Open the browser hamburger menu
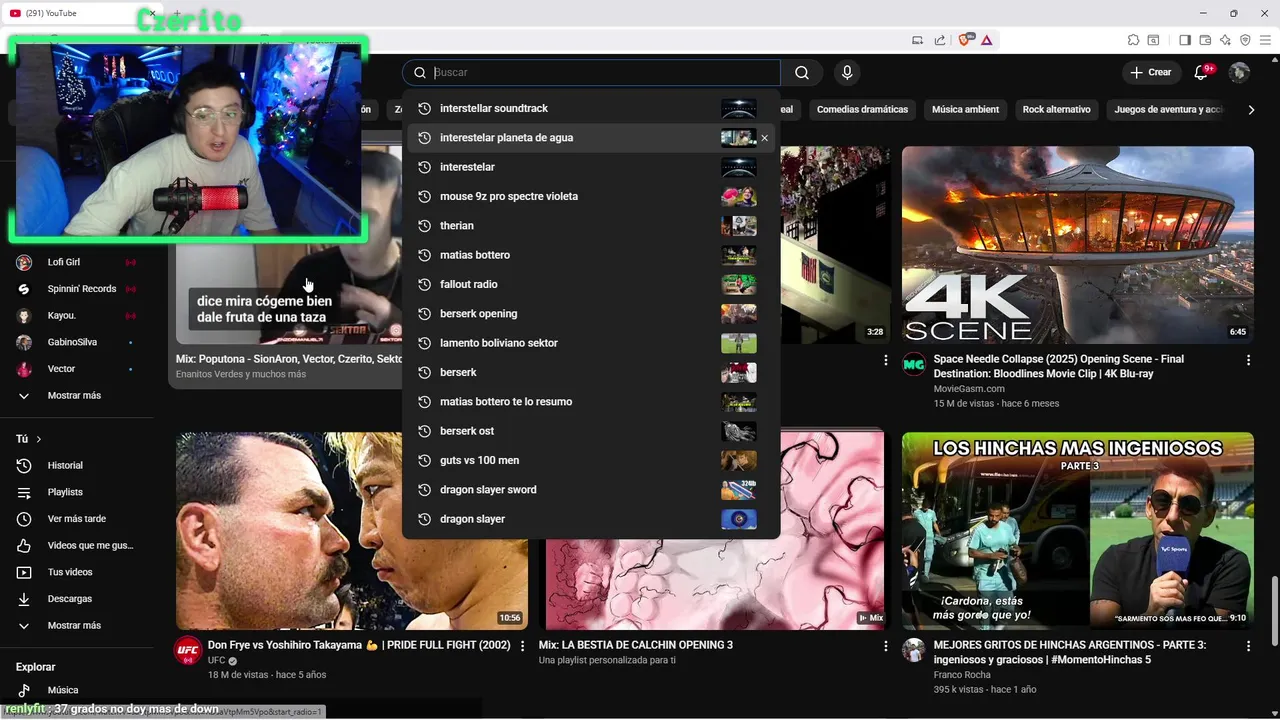The width and height of the screenshot is (1280, 720). pos(1265,40)
